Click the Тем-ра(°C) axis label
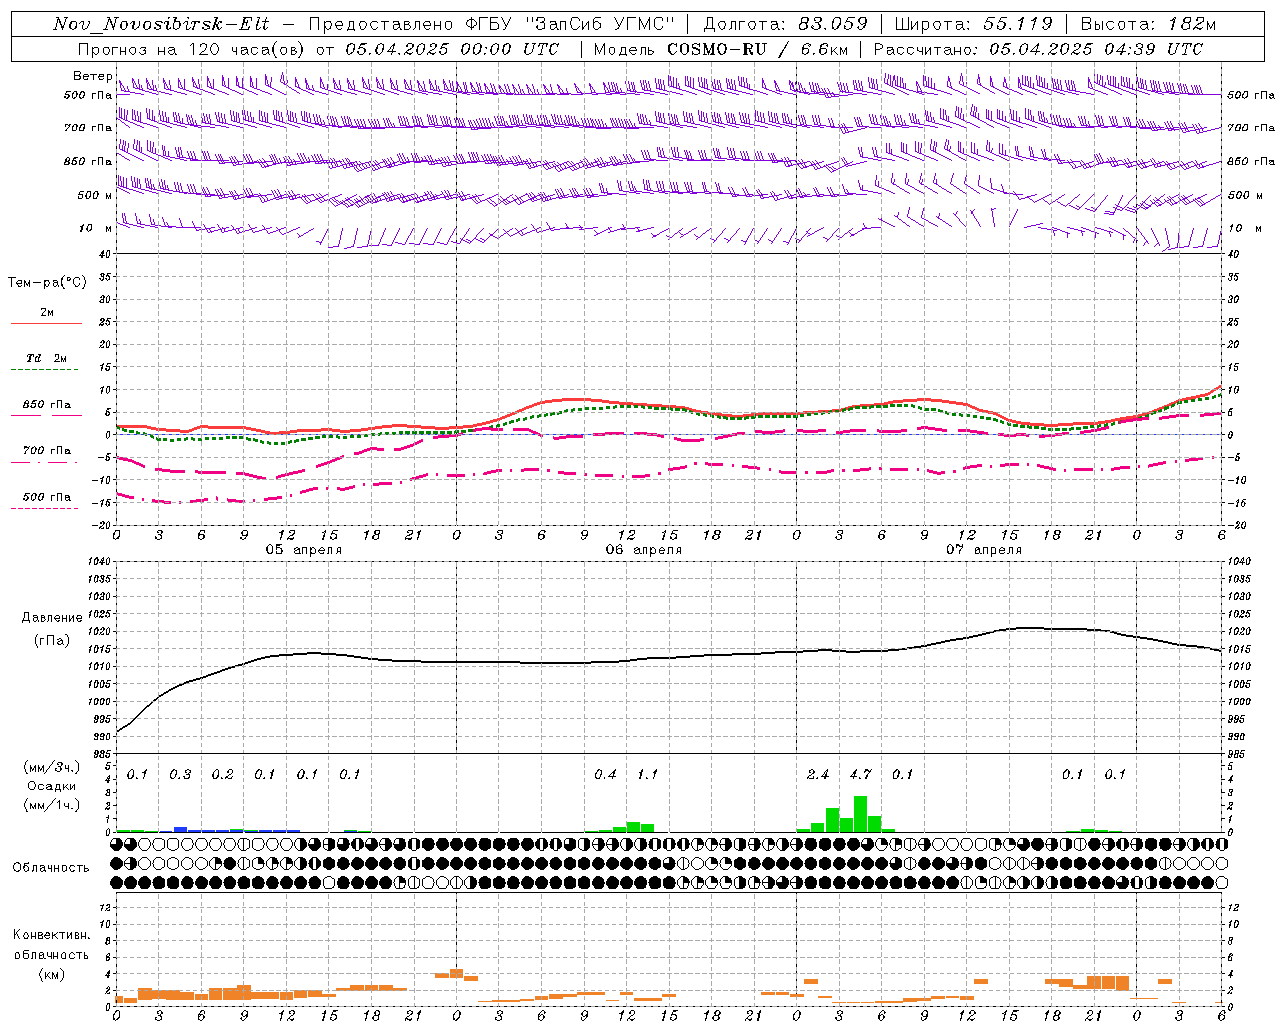 (x=47, y=283)
